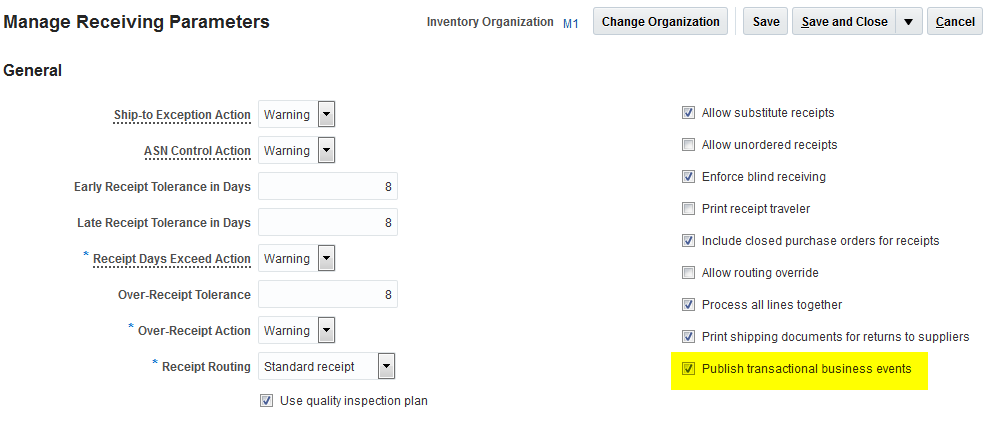Focus the Over-Receipt Tolerance input field

pyautogui.click(x=328, y=295)
